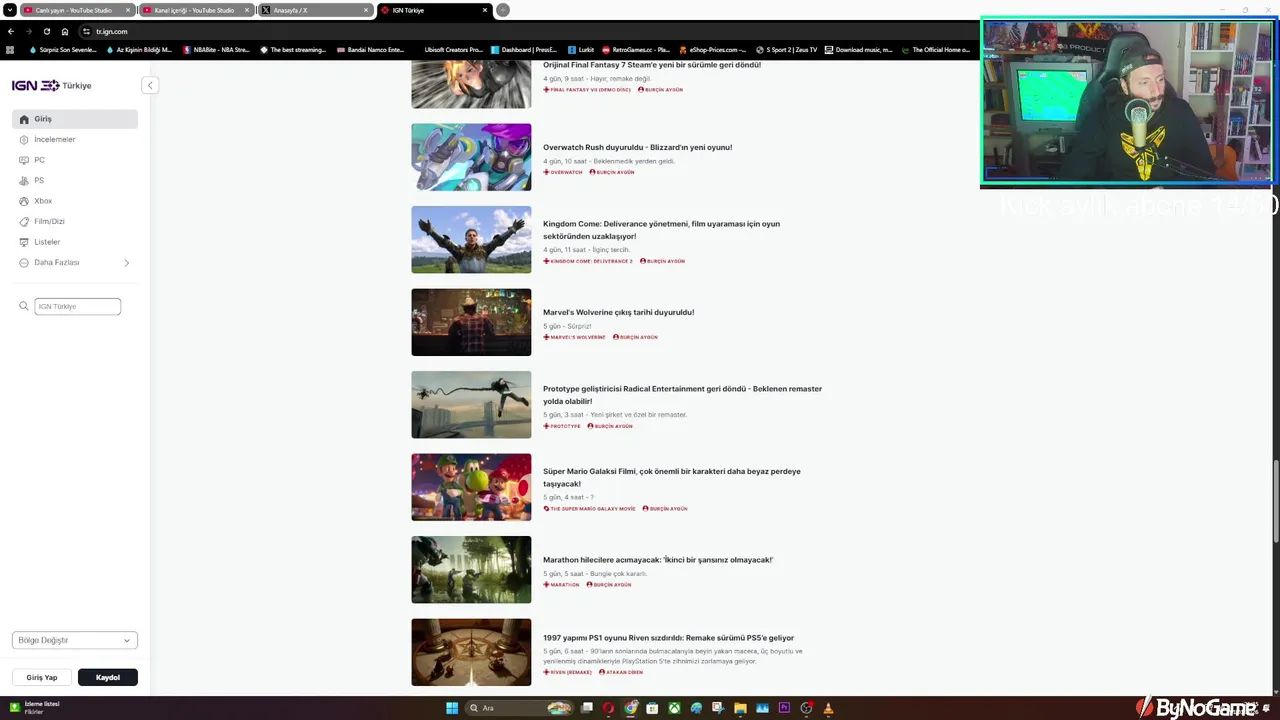Open the İncelemeler section
The height and width of the screenshot is (720, 1280).
[x=75, y=139]
